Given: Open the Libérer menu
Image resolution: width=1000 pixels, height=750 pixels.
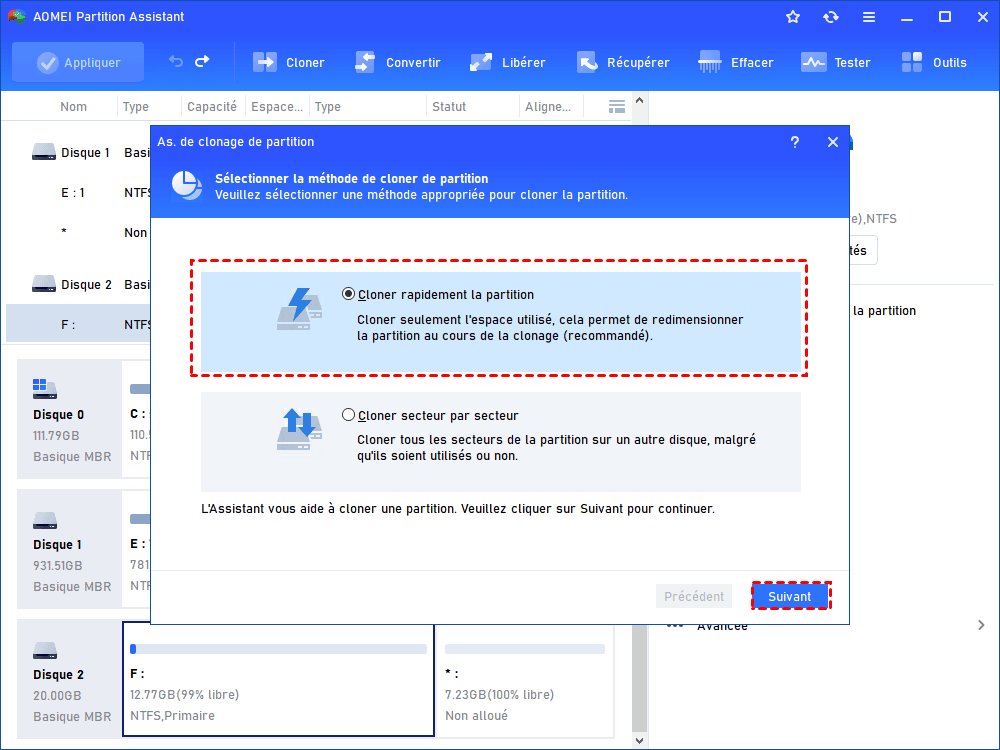Looking at the screenshot, I should tap(508, 62).
